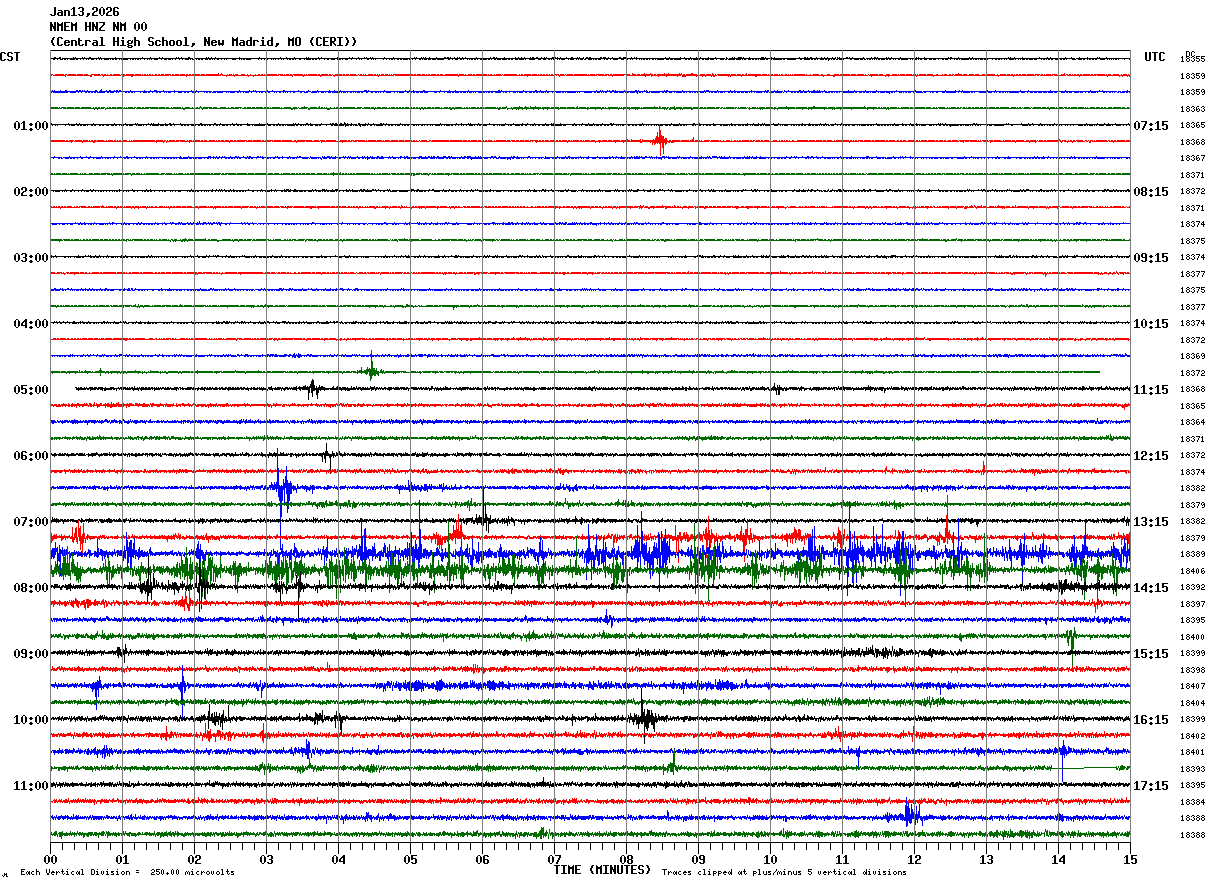Click the CST timezone label
Viewport: 1210px width, 886px height.
click(10, 57)
